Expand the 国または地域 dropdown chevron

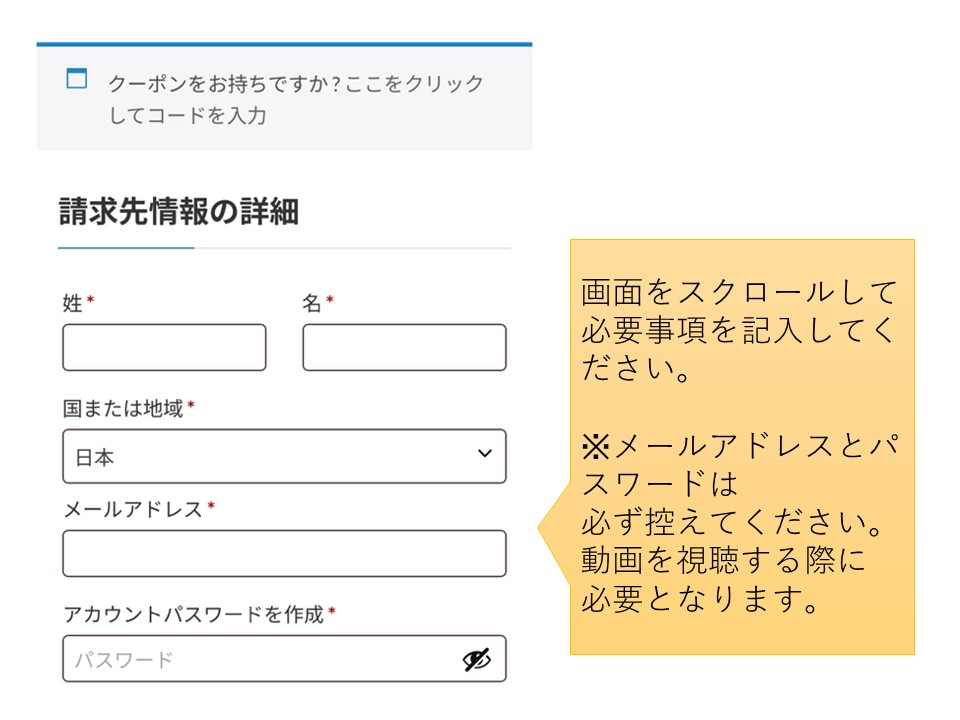coord(485,454)
